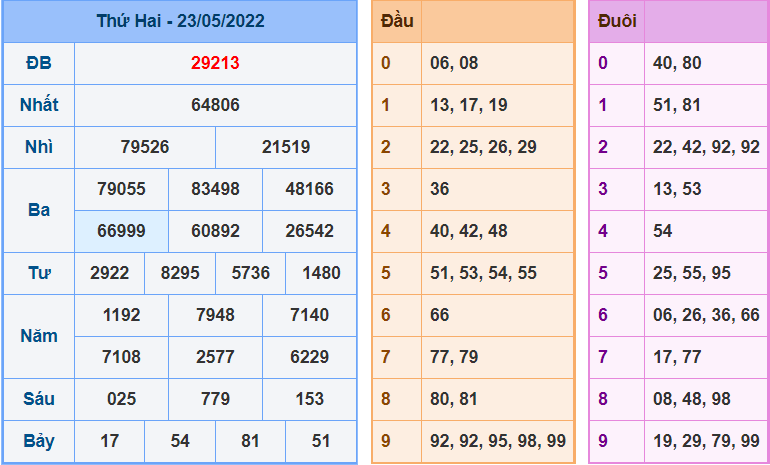Select second prize number 21519
This screenshot has width=770, height=465.
click(x=286, y=147)
